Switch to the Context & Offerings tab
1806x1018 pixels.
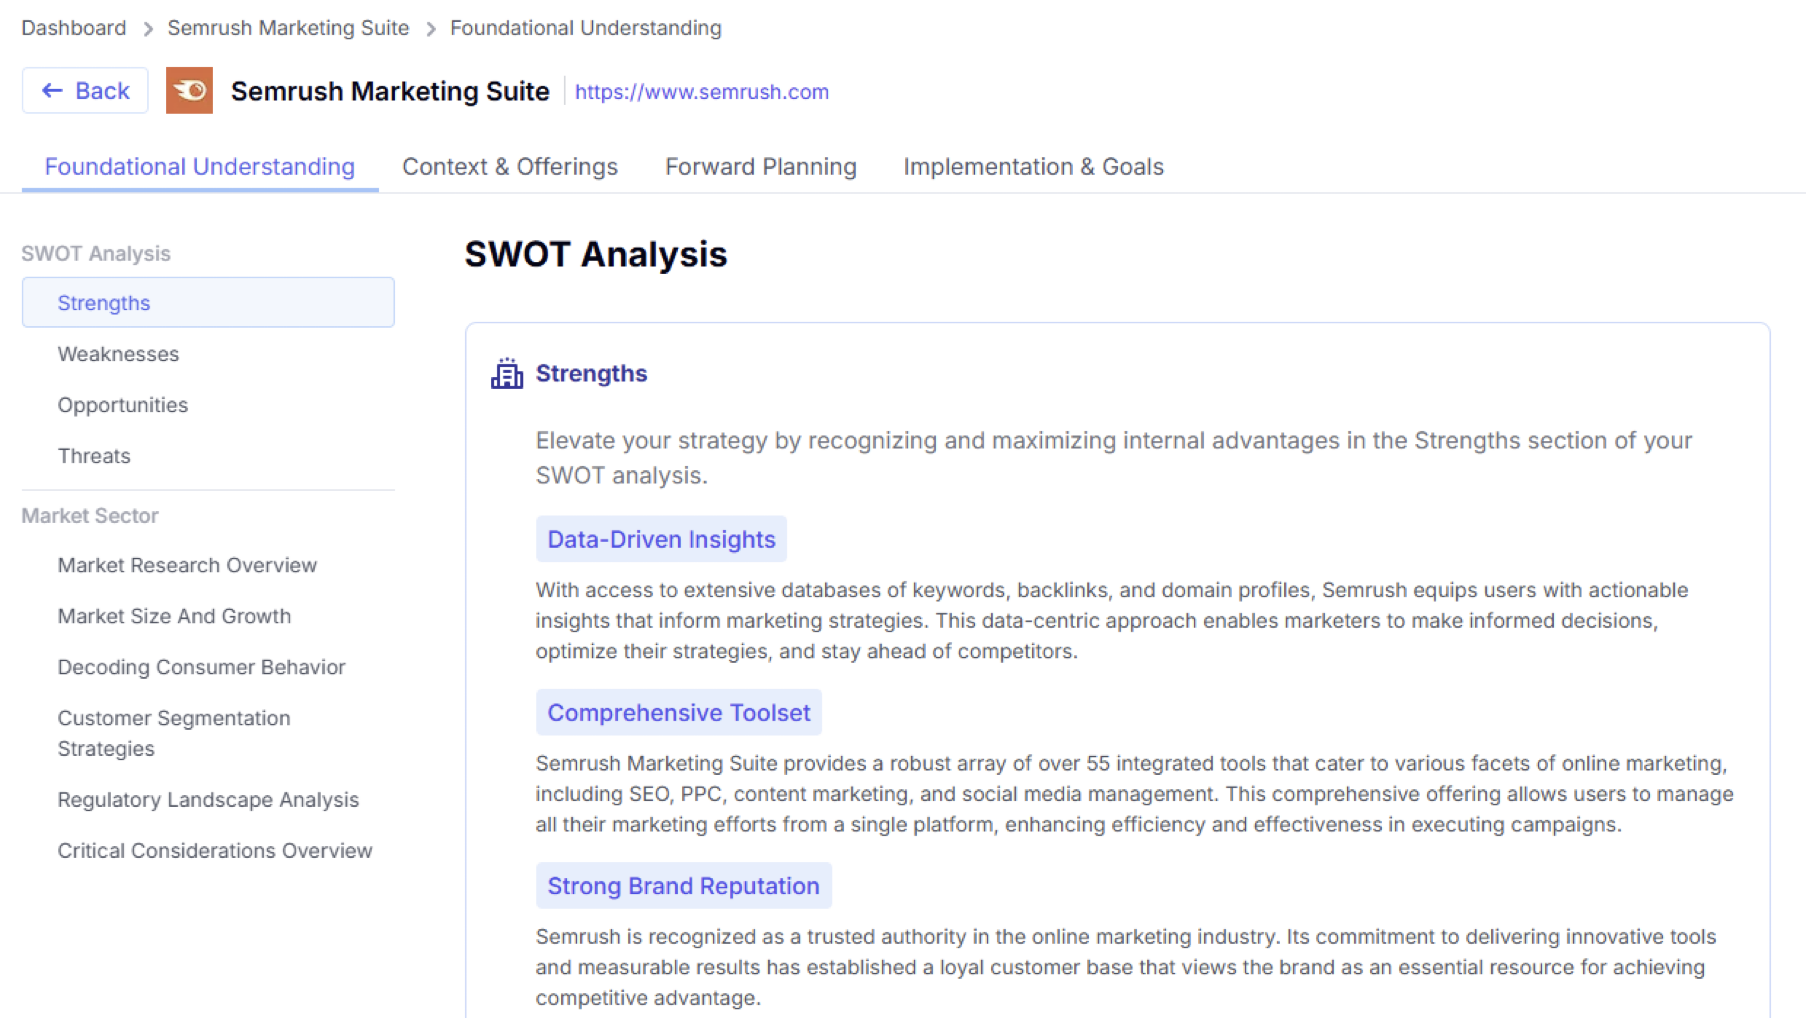509,166
